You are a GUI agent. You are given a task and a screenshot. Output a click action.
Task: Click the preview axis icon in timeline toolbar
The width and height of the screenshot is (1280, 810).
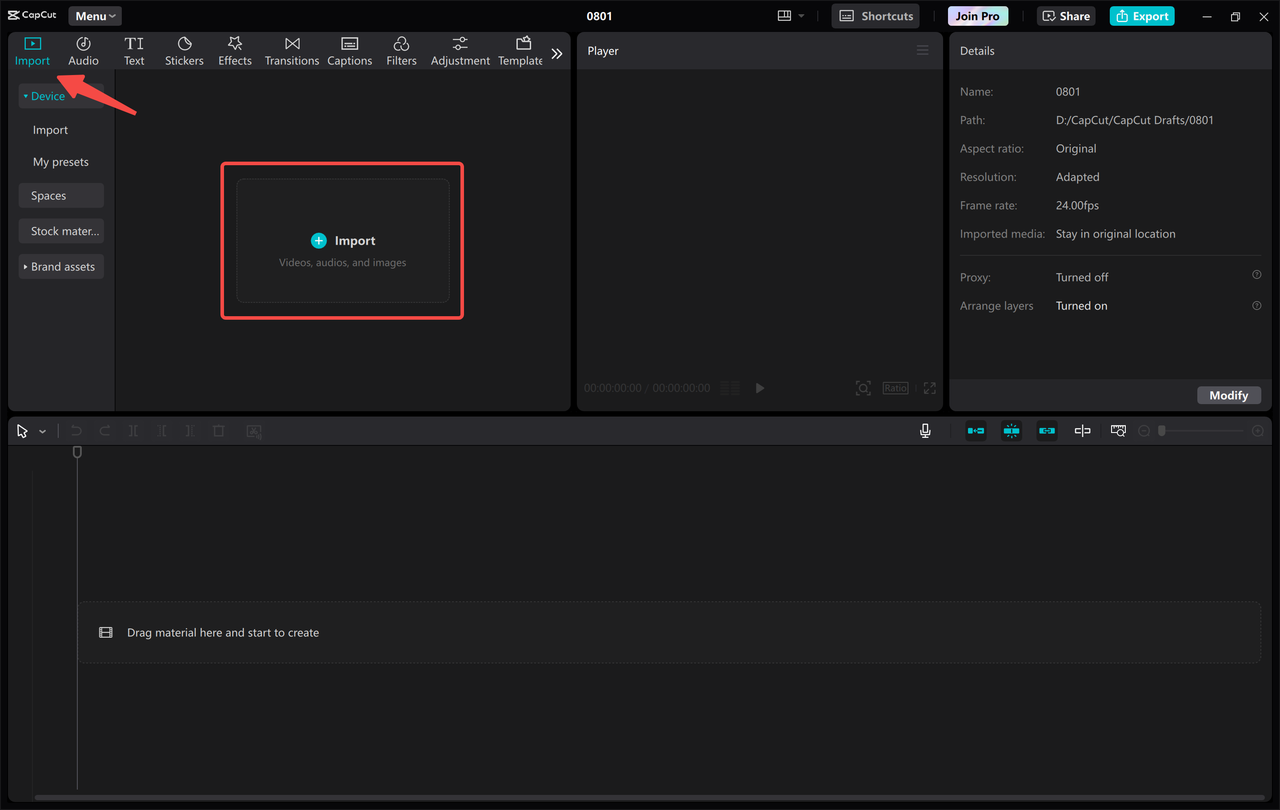coord(1082,430)
